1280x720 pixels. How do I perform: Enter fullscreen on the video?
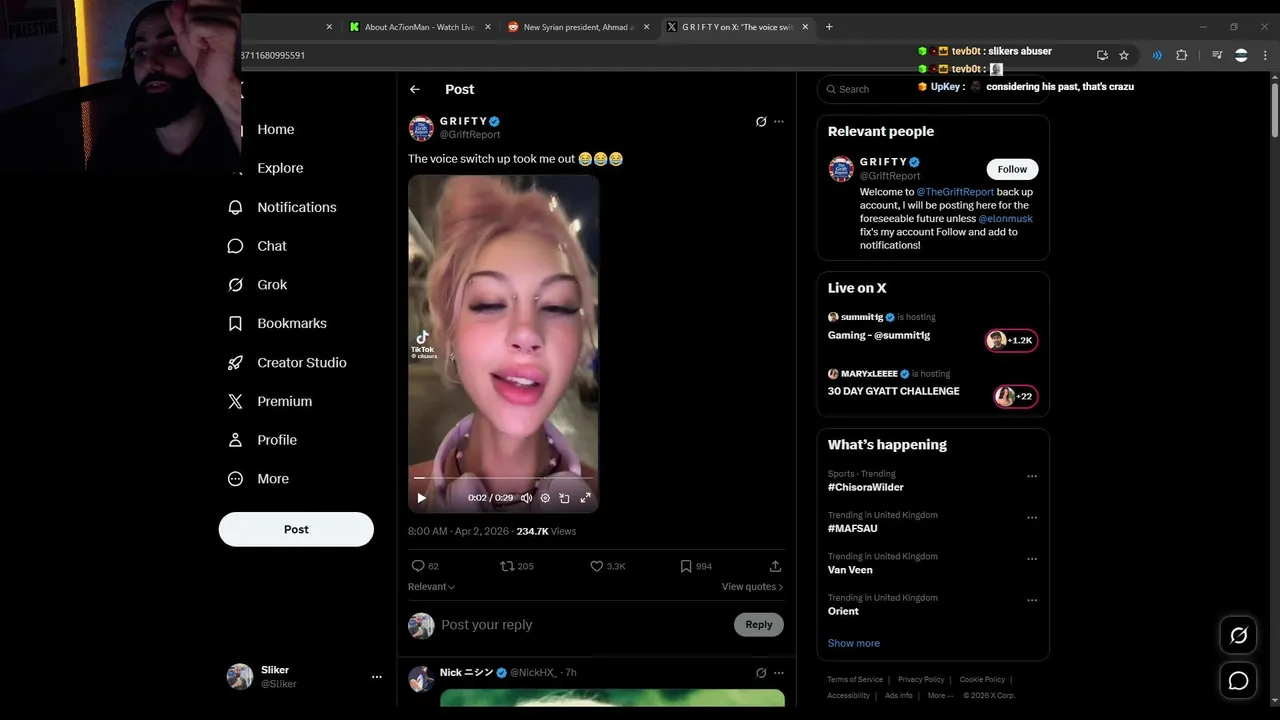point(586,498)
